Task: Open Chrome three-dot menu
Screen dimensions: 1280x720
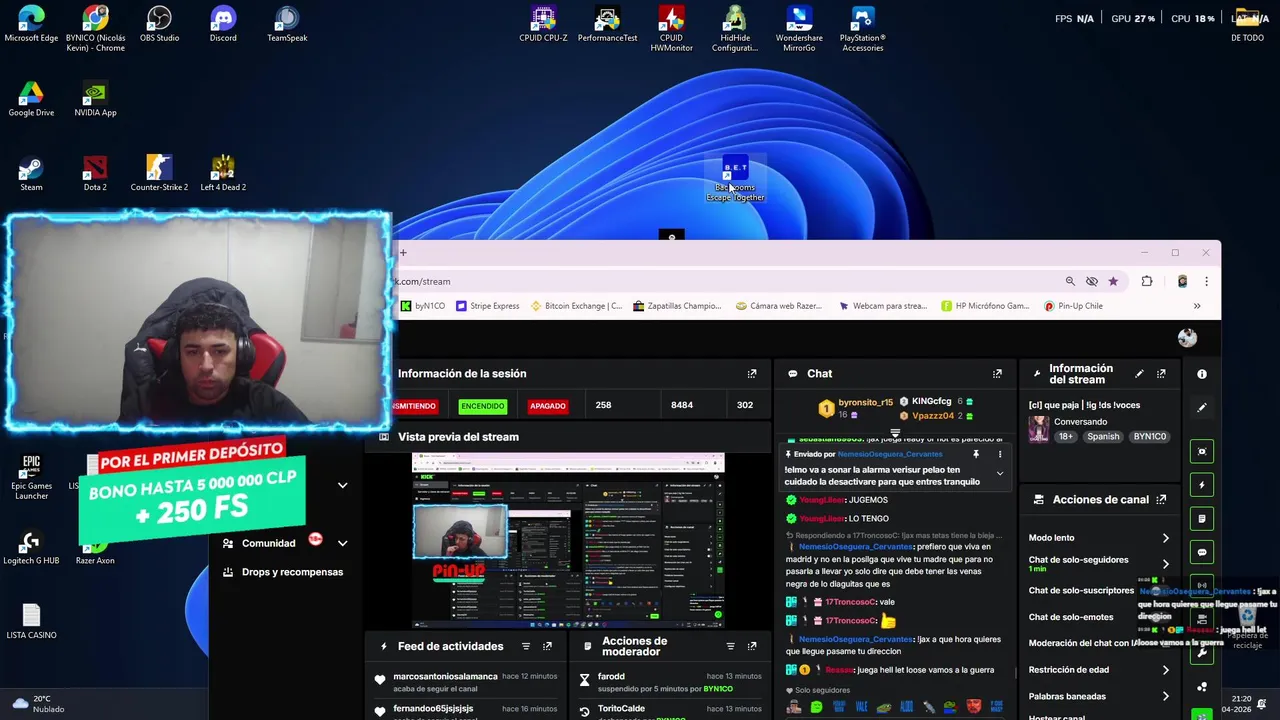Action: pos(1206,282)
